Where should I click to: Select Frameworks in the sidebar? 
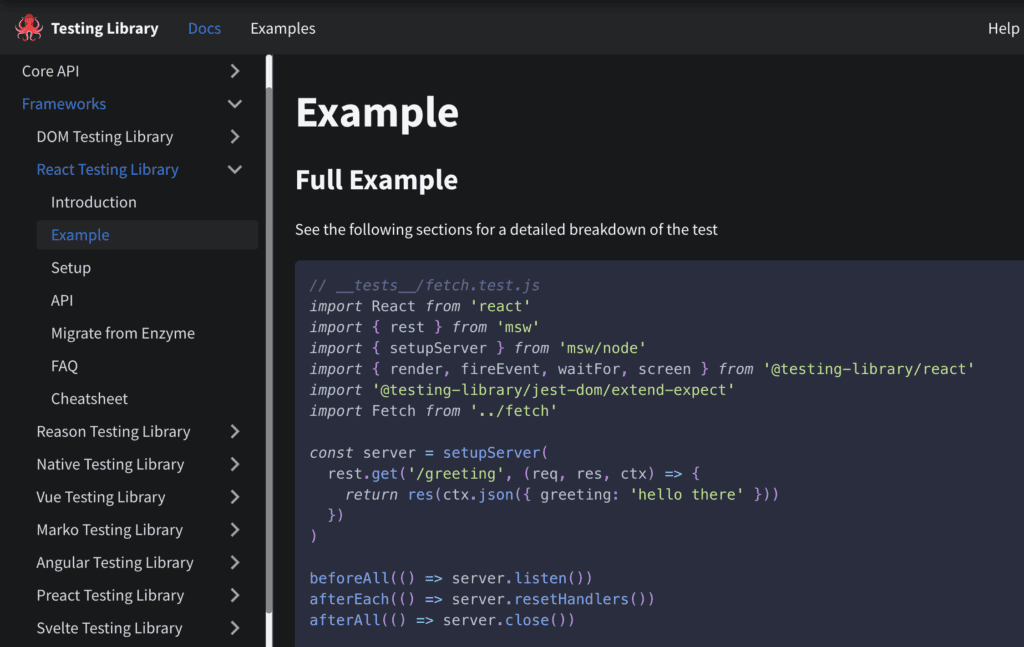(64, 104)
